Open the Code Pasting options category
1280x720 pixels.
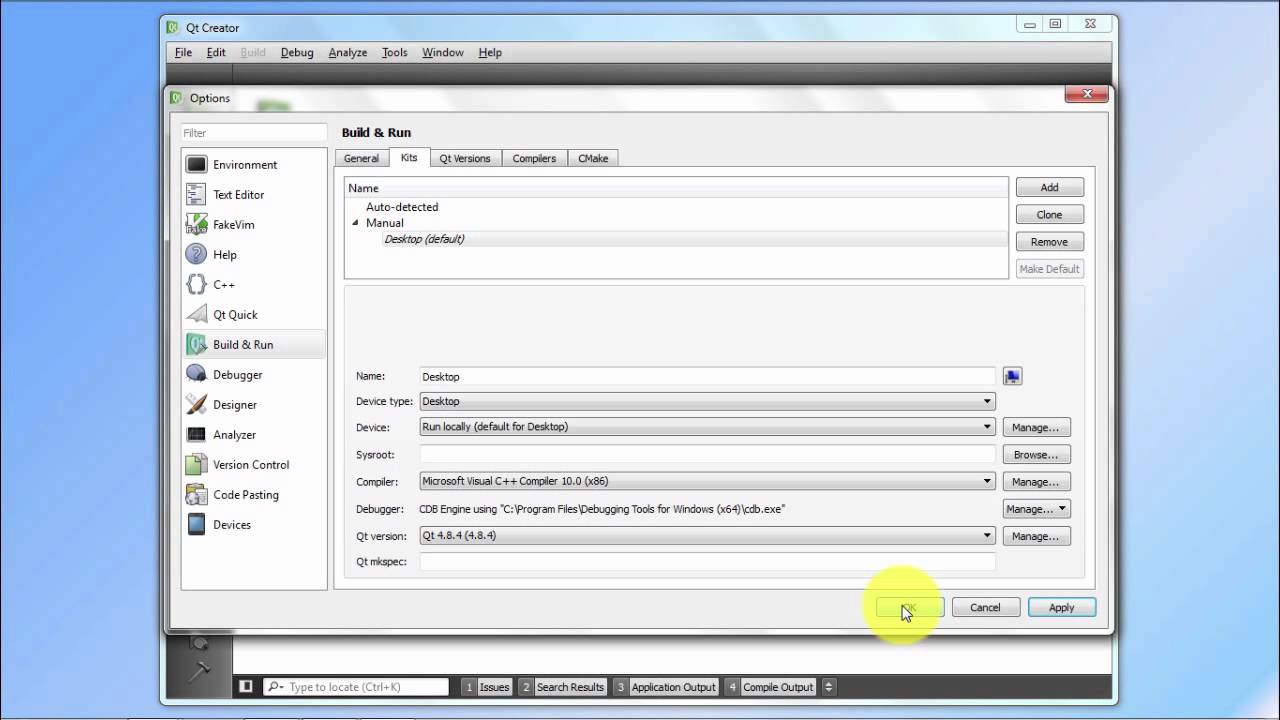pyautogui.click(x=254, y=495)
